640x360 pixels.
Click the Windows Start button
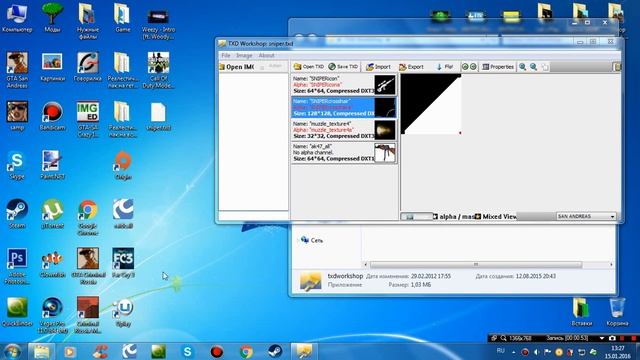point(12,351)
